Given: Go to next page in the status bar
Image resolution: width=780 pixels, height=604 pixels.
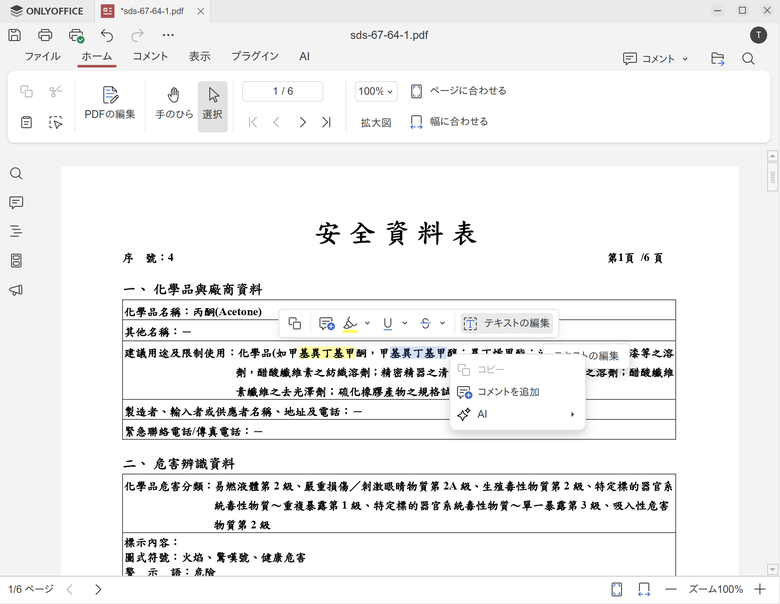Looking at the screenshot, I should (98, 590).
